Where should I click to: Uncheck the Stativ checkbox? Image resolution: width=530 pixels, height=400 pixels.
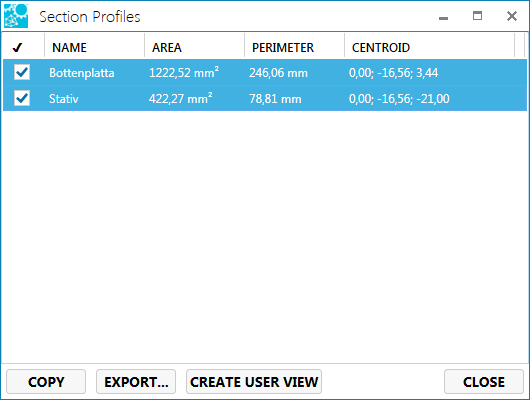tap(22, 98)
